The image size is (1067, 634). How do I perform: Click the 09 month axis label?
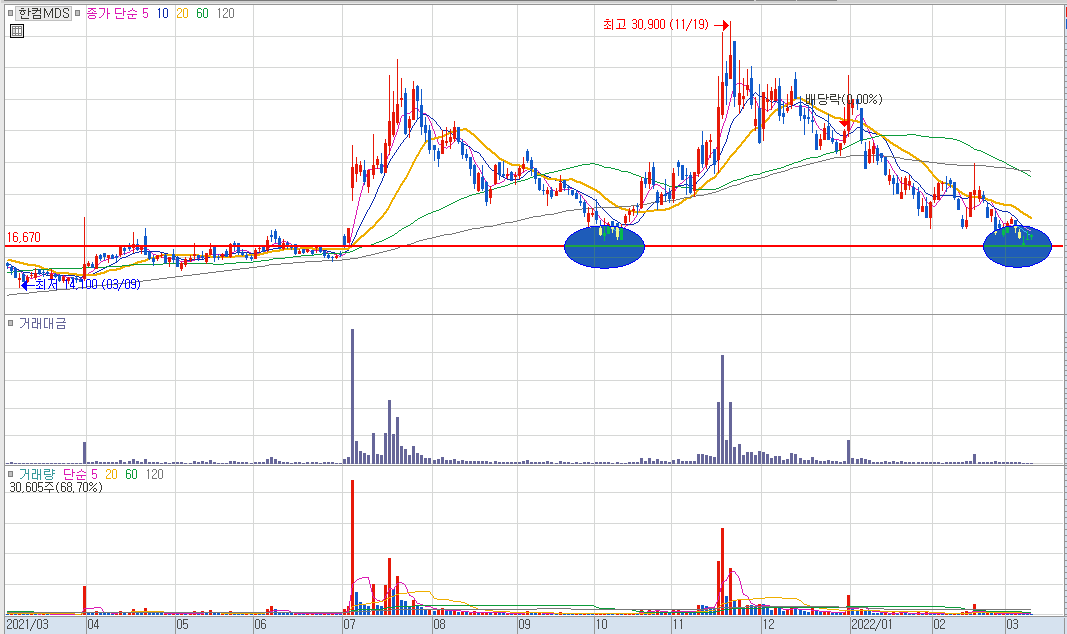[x=524, y=624]
